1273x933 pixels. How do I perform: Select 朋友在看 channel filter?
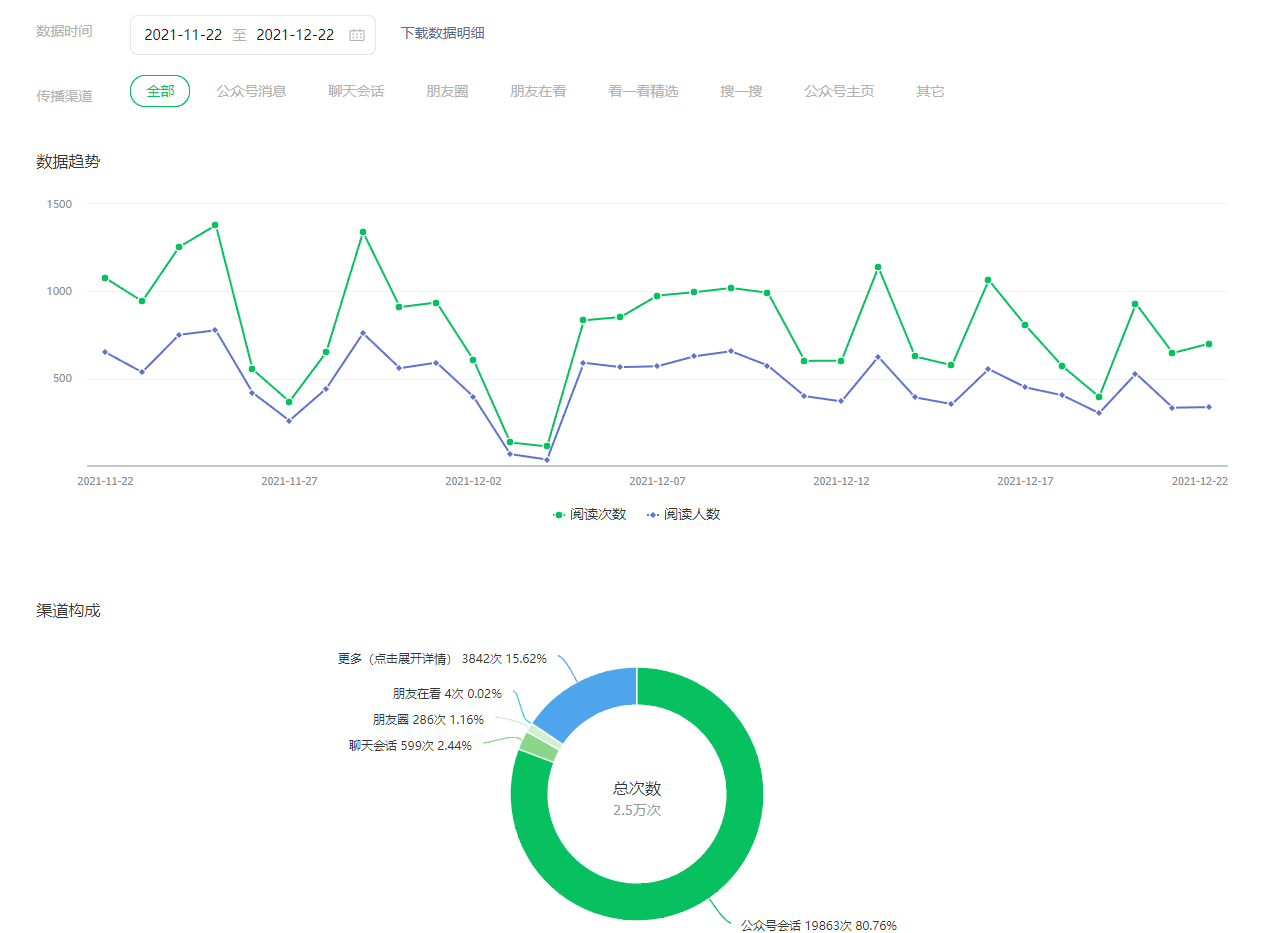(x=538, y=91)
